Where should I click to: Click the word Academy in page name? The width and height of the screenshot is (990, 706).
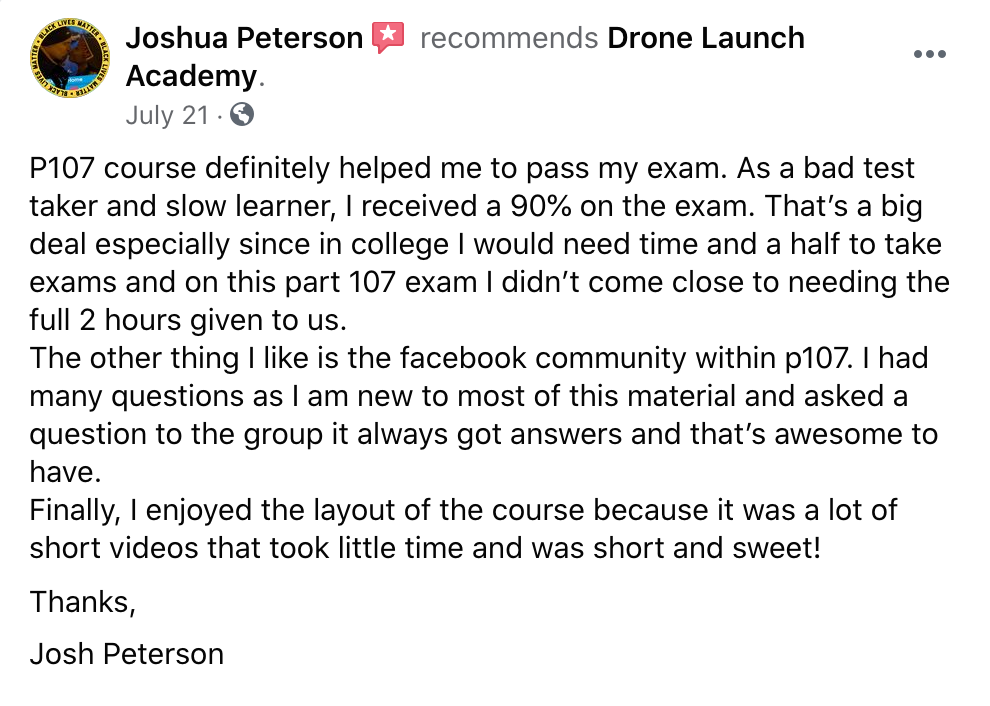191,76
